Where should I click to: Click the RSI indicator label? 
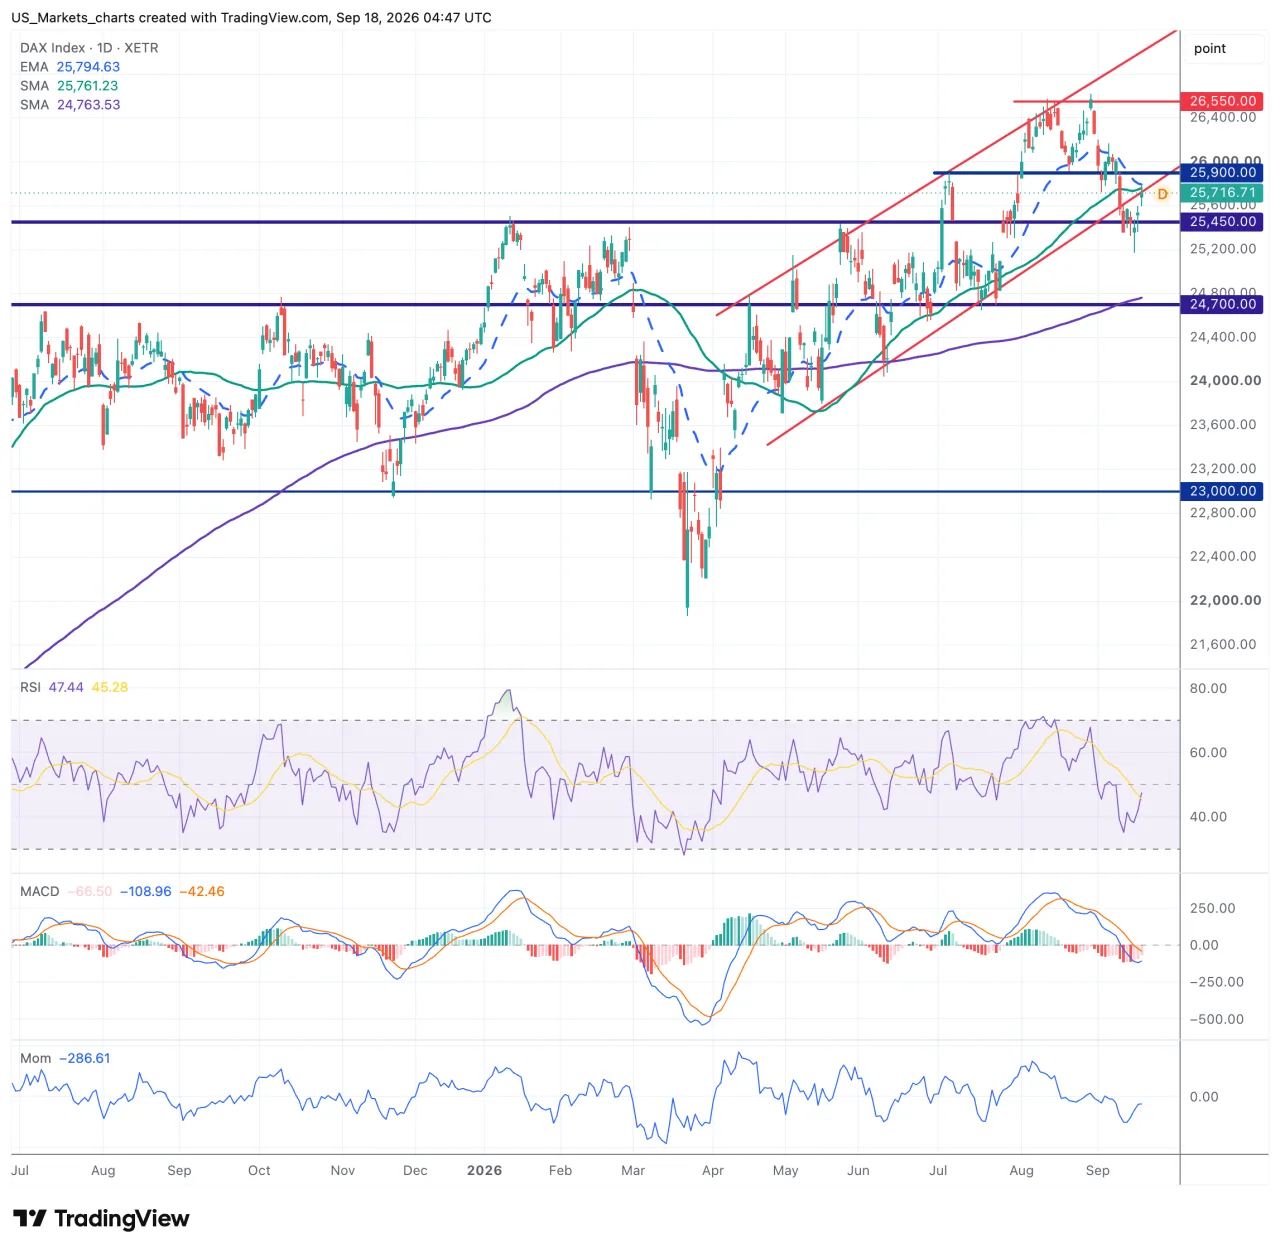[30, 687]
